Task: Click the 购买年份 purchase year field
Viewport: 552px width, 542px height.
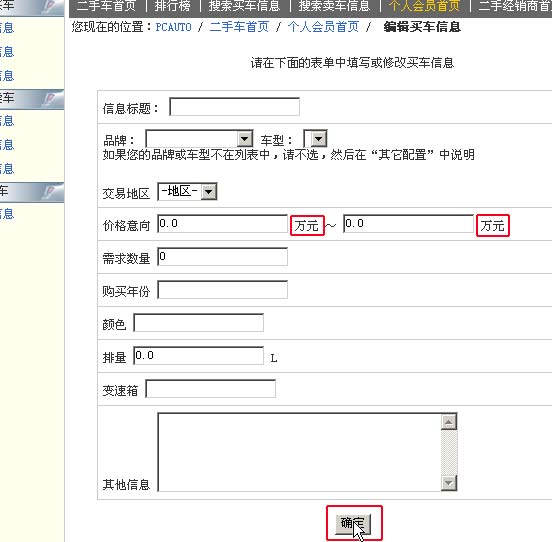Action: point(222,290)
